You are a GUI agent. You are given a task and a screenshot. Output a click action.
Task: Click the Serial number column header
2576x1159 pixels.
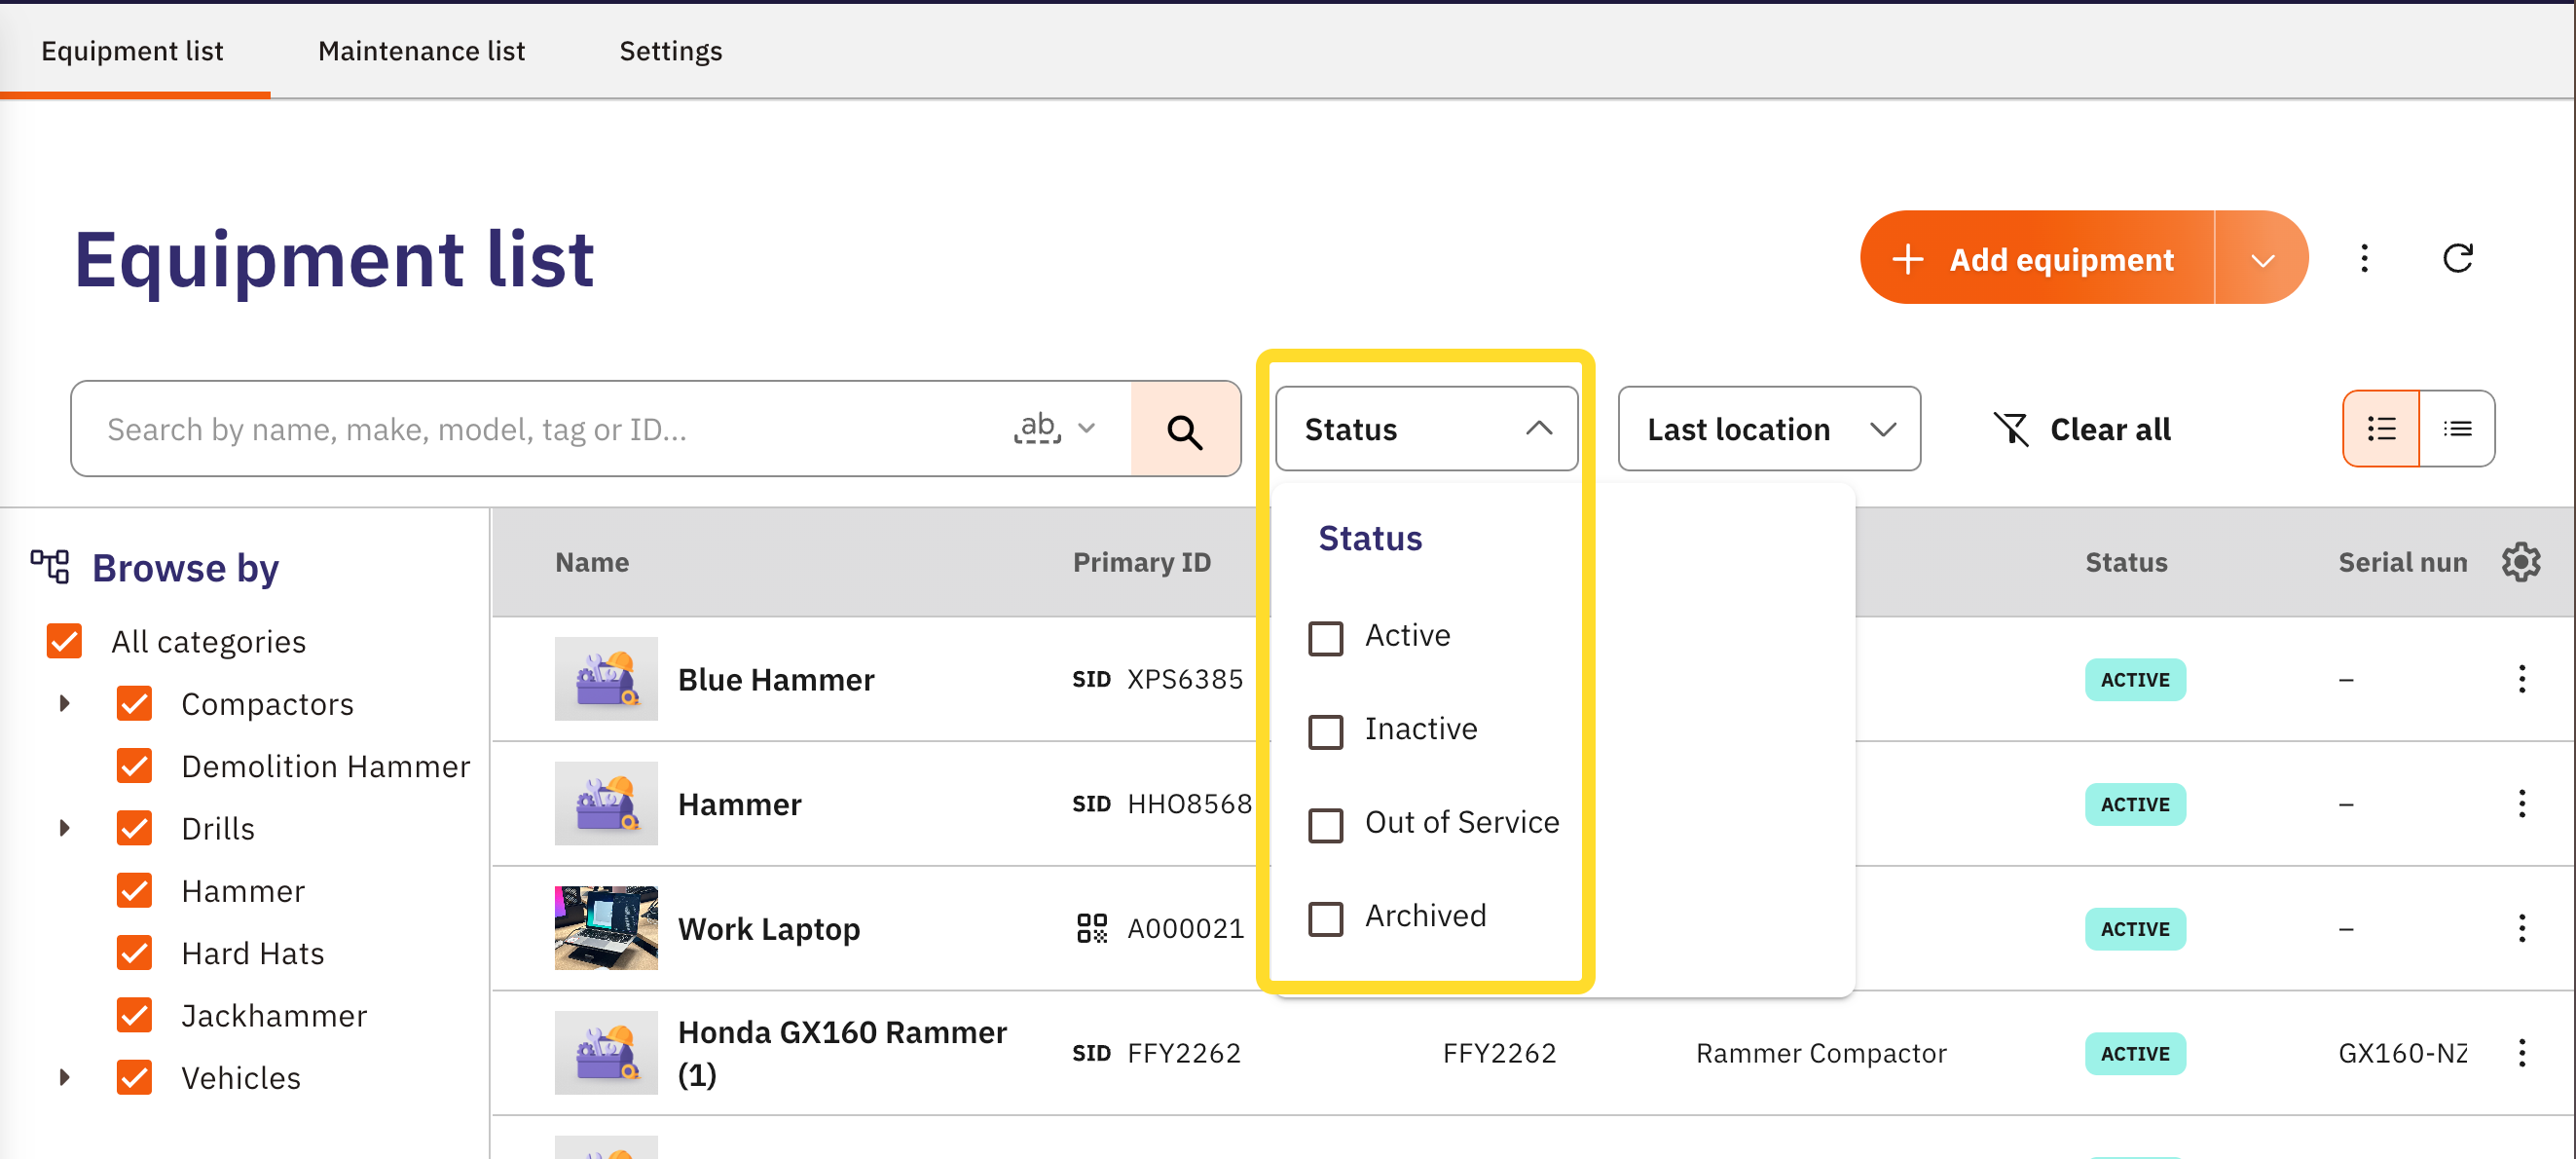pyautogui.click(x=2402, y=563)
